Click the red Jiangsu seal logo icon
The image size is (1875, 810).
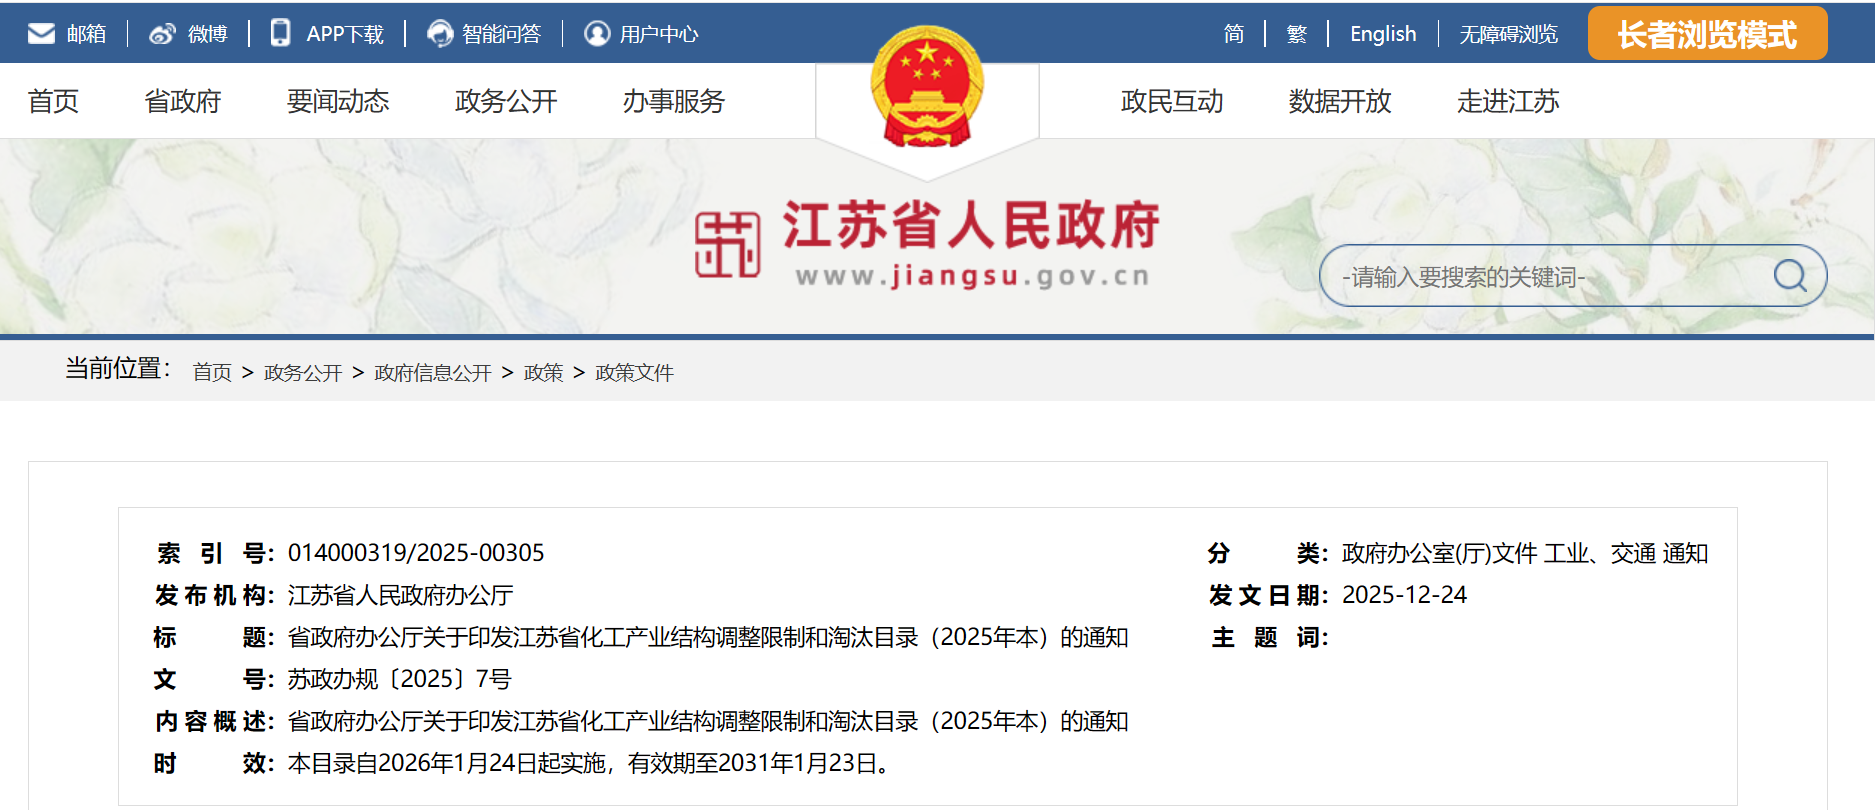pos(727,244)
